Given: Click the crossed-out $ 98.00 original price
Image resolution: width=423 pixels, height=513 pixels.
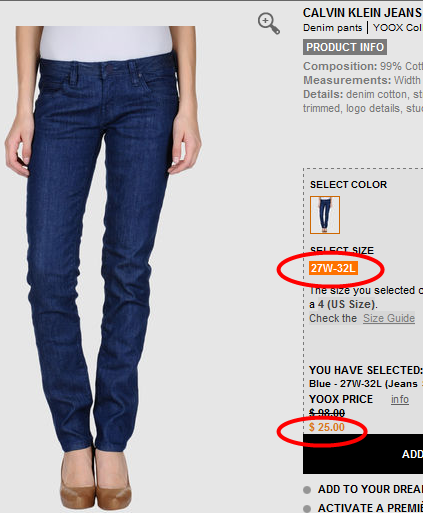Looking at the screenshot, I should click(327, 413).
